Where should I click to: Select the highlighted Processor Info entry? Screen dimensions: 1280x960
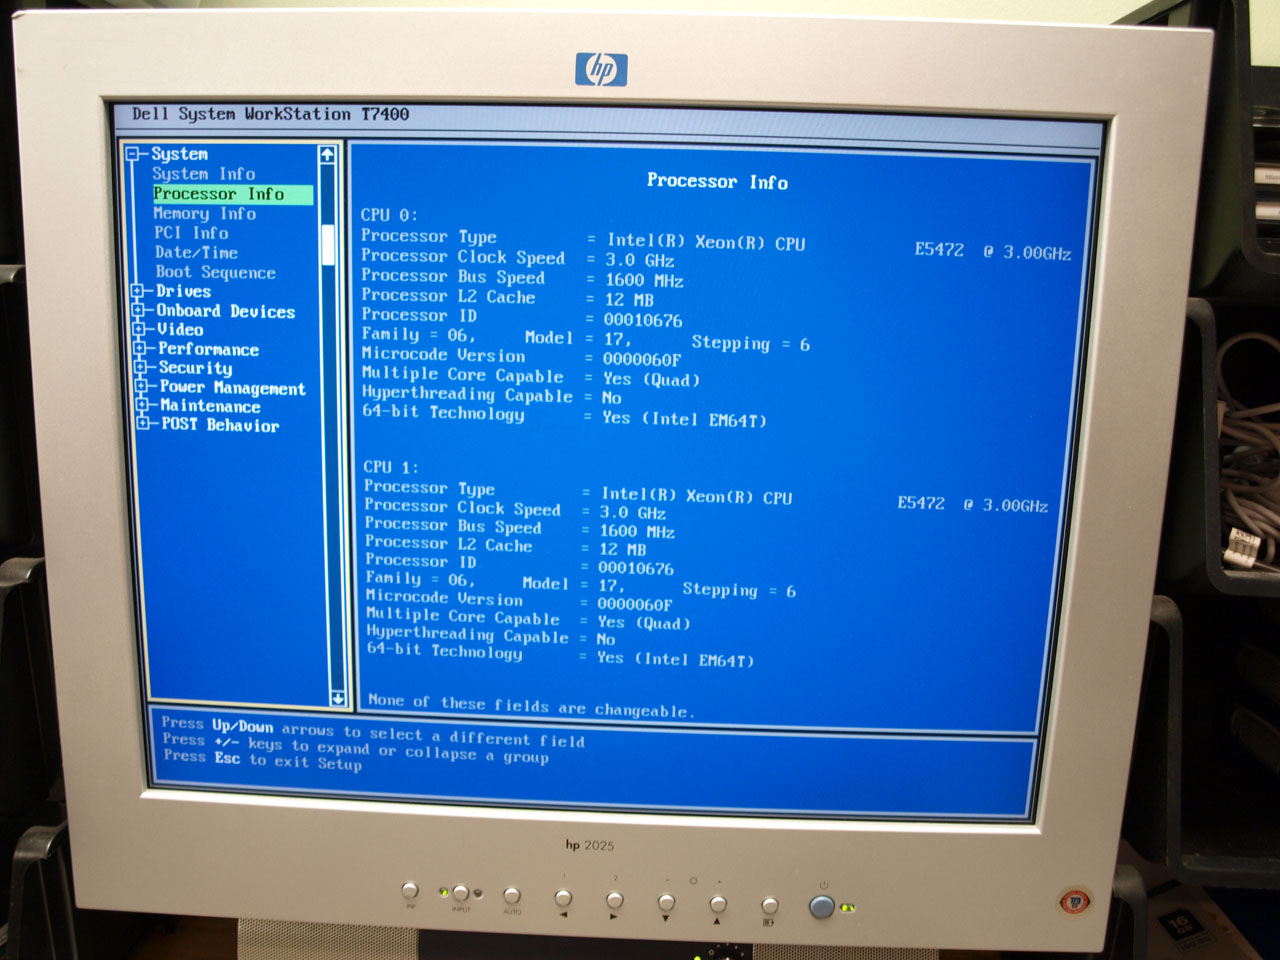tap(232, 194)
